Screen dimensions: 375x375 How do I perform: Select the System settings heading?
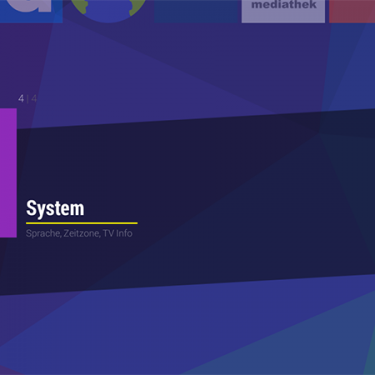tap(55, 208)
